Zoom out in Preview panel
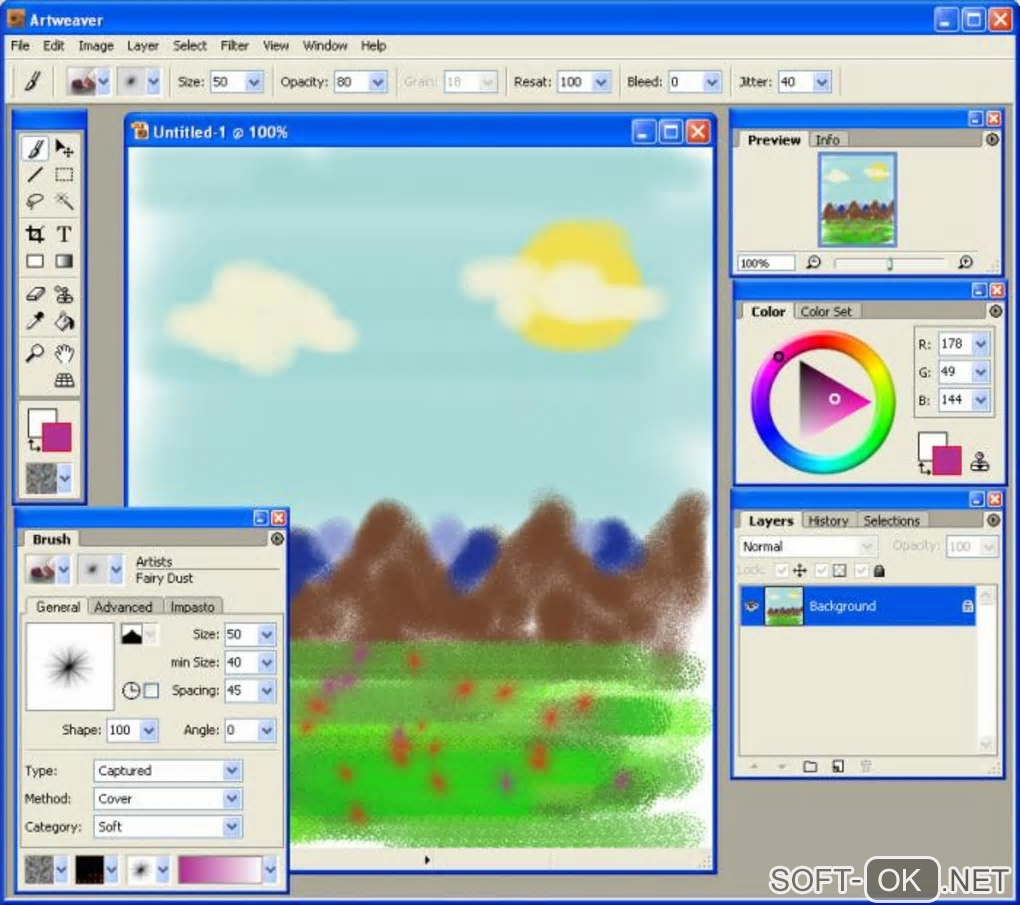The image size is (1020, 905). click(813, 263)
